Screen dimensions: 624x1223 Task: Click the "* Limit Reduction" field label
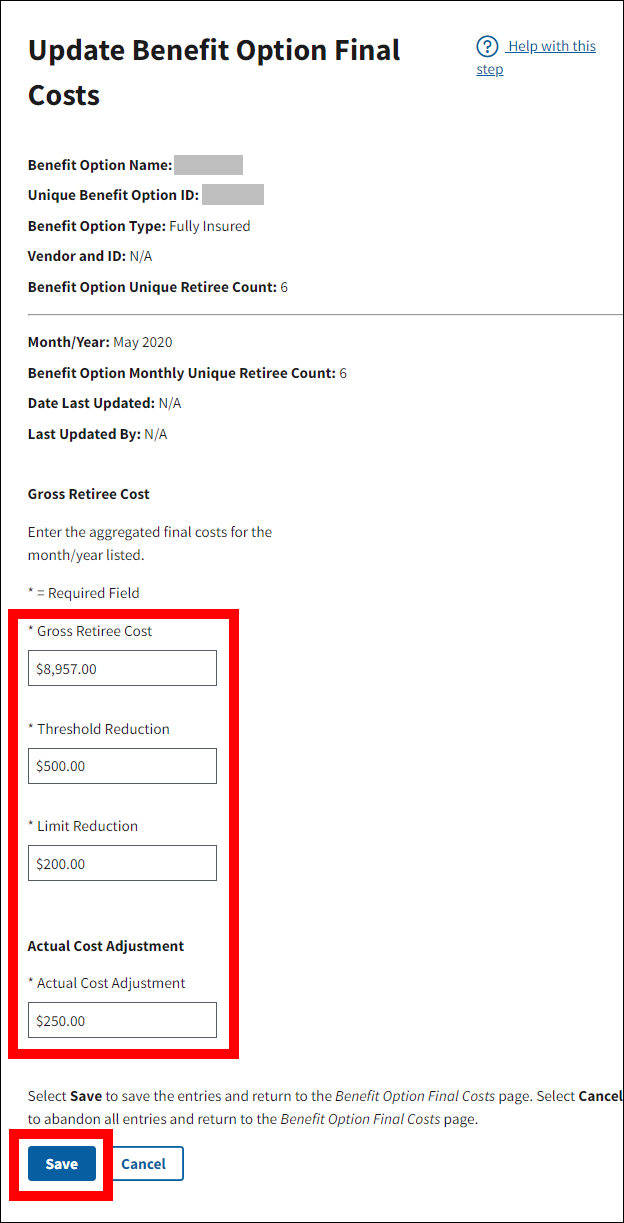pos(83,826)
